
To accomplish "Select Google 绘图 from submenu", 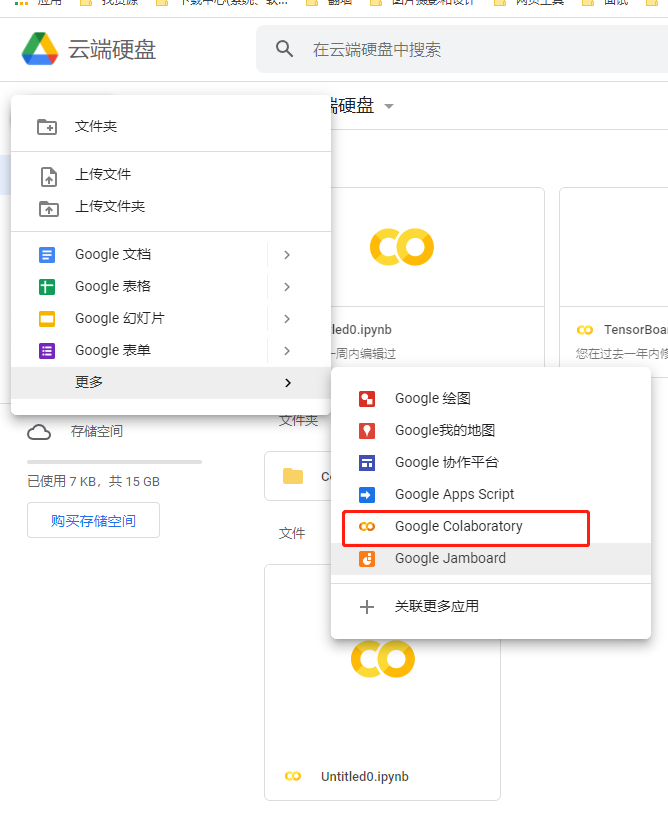I will (491, 398).
